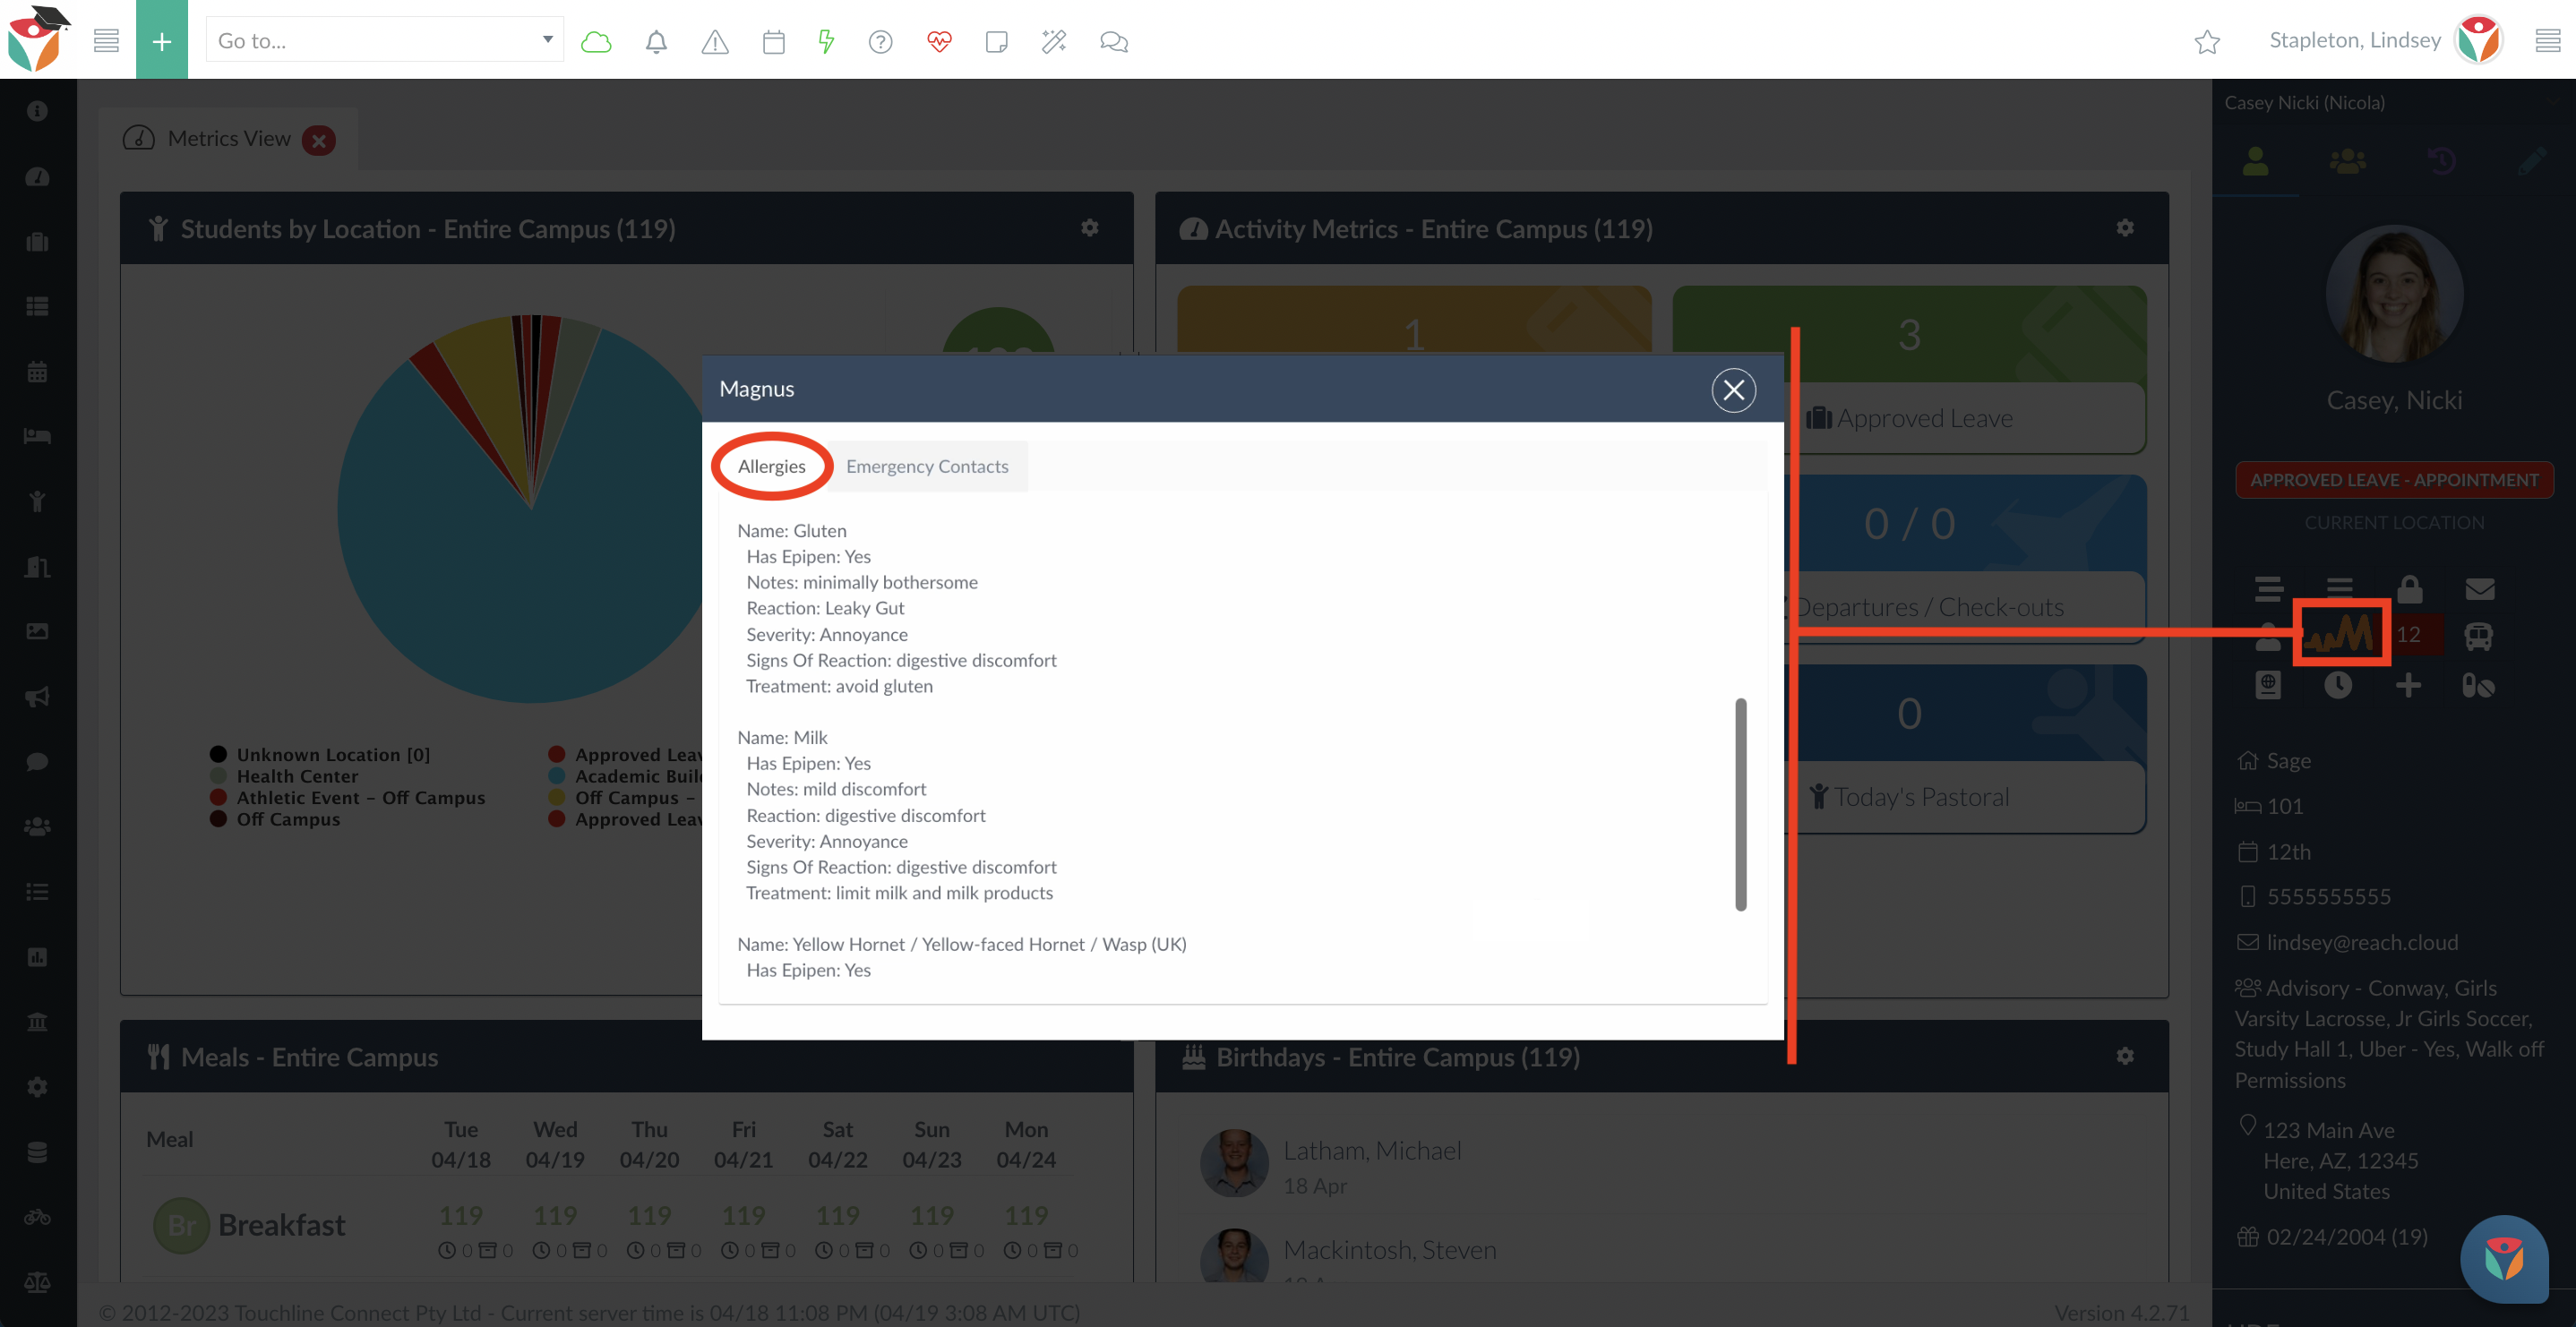Click the green cloud icon in toolbar
2576x1327 pixels.
596,41
